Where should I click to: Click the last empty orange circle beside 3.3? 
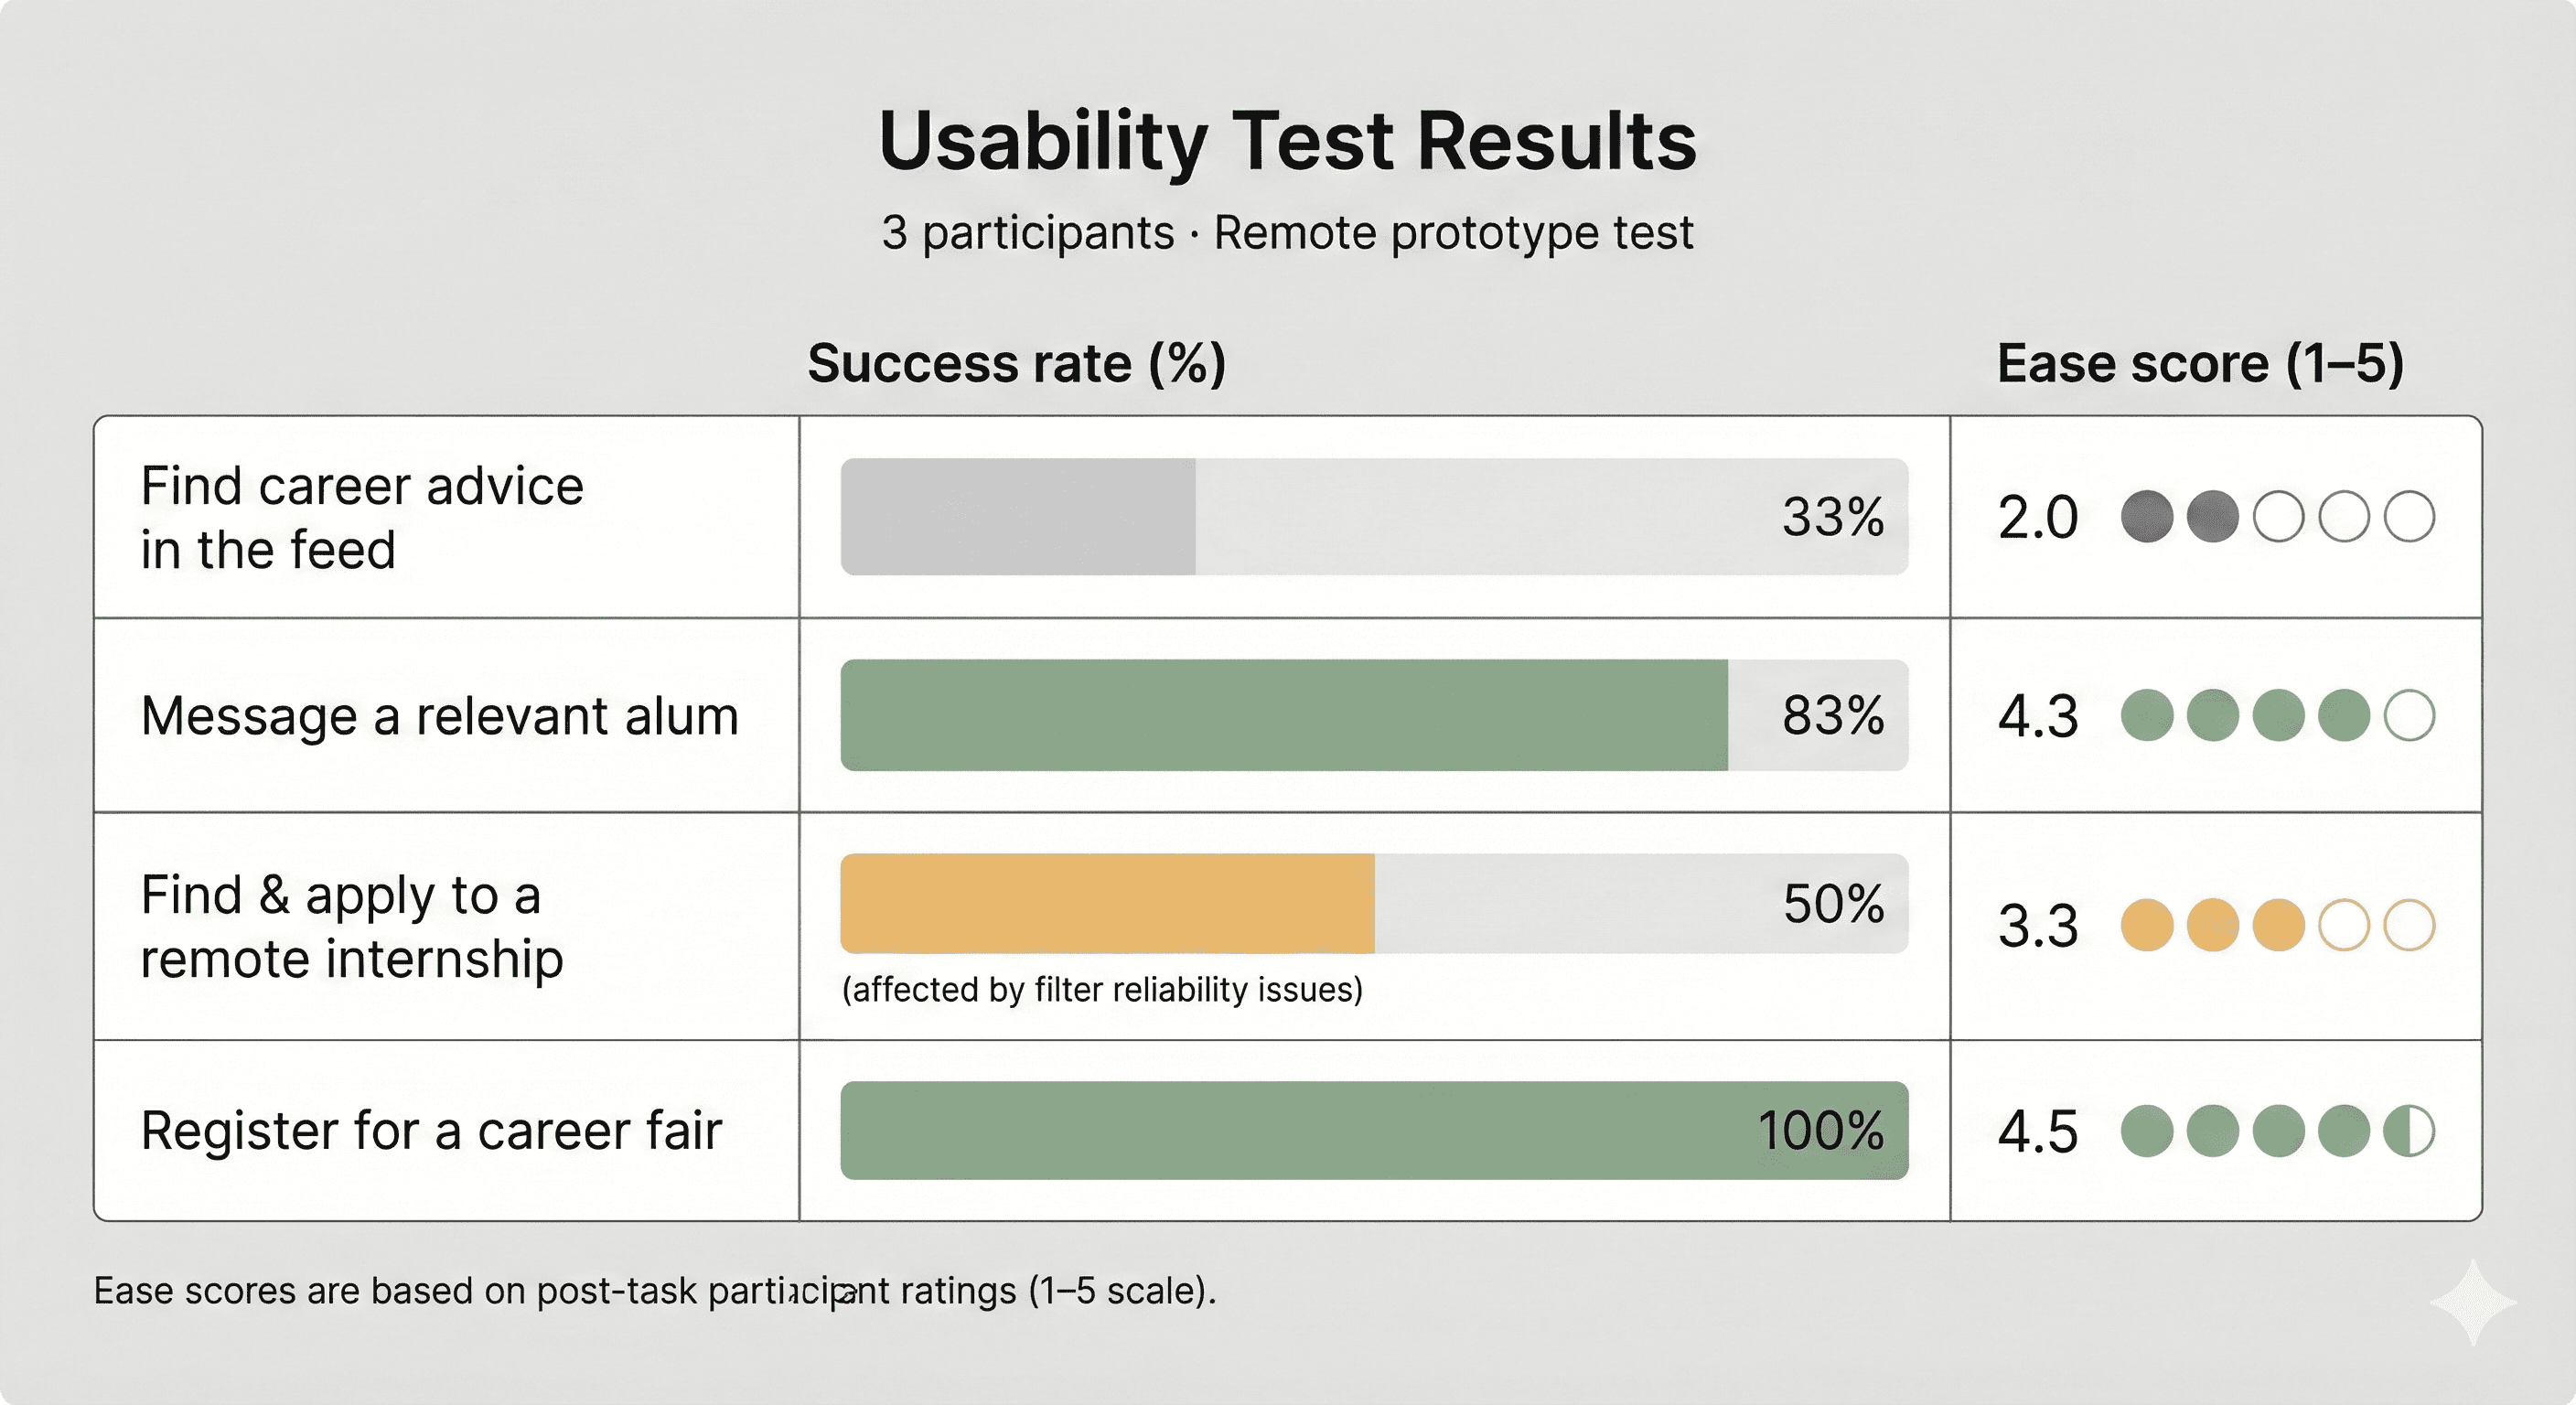coord(2408,925)
